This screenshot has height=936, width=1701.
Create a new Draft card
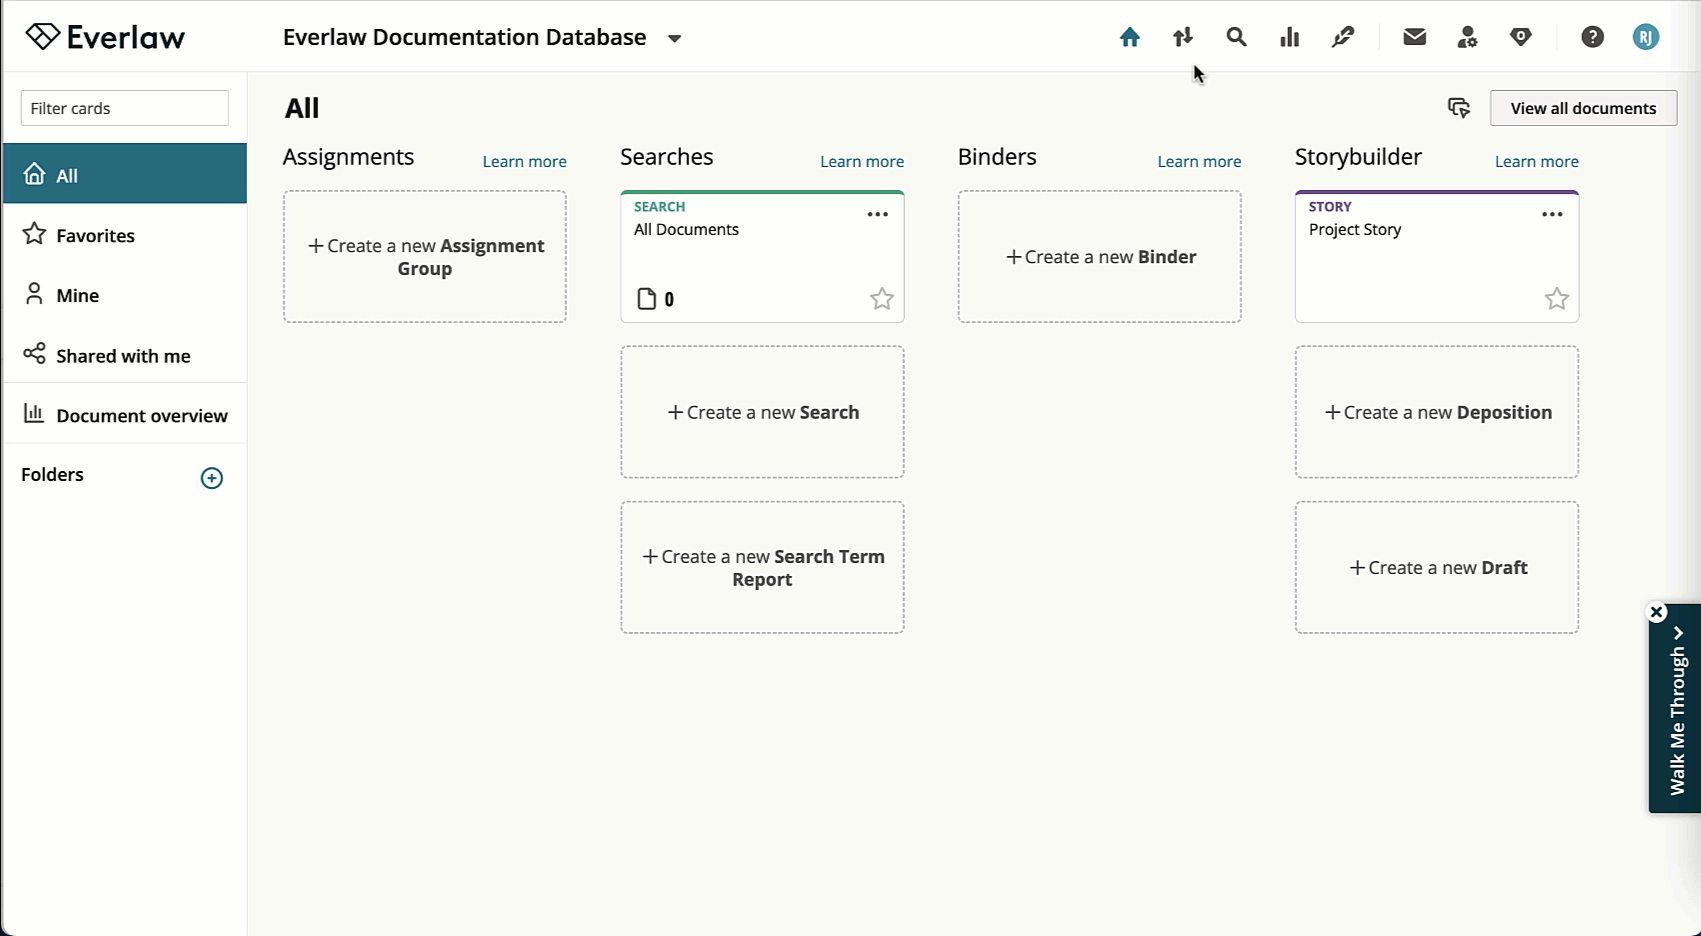[1437, 567]
